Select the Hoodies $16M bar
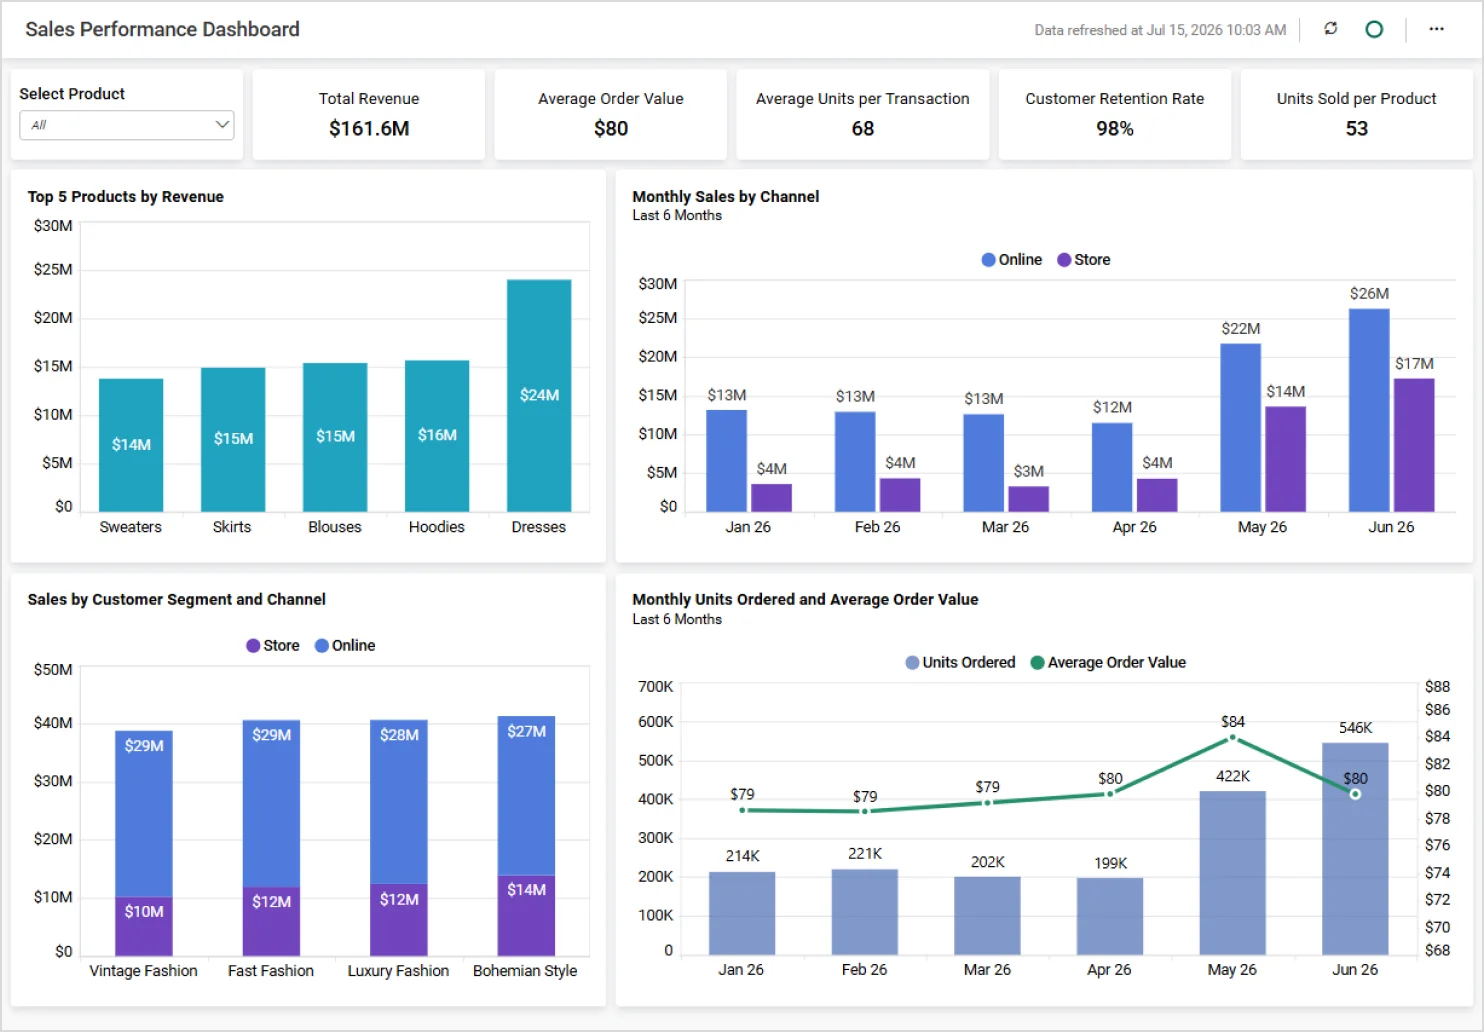Viewport: 1484px width, 1032px height. tap(437, 436)
